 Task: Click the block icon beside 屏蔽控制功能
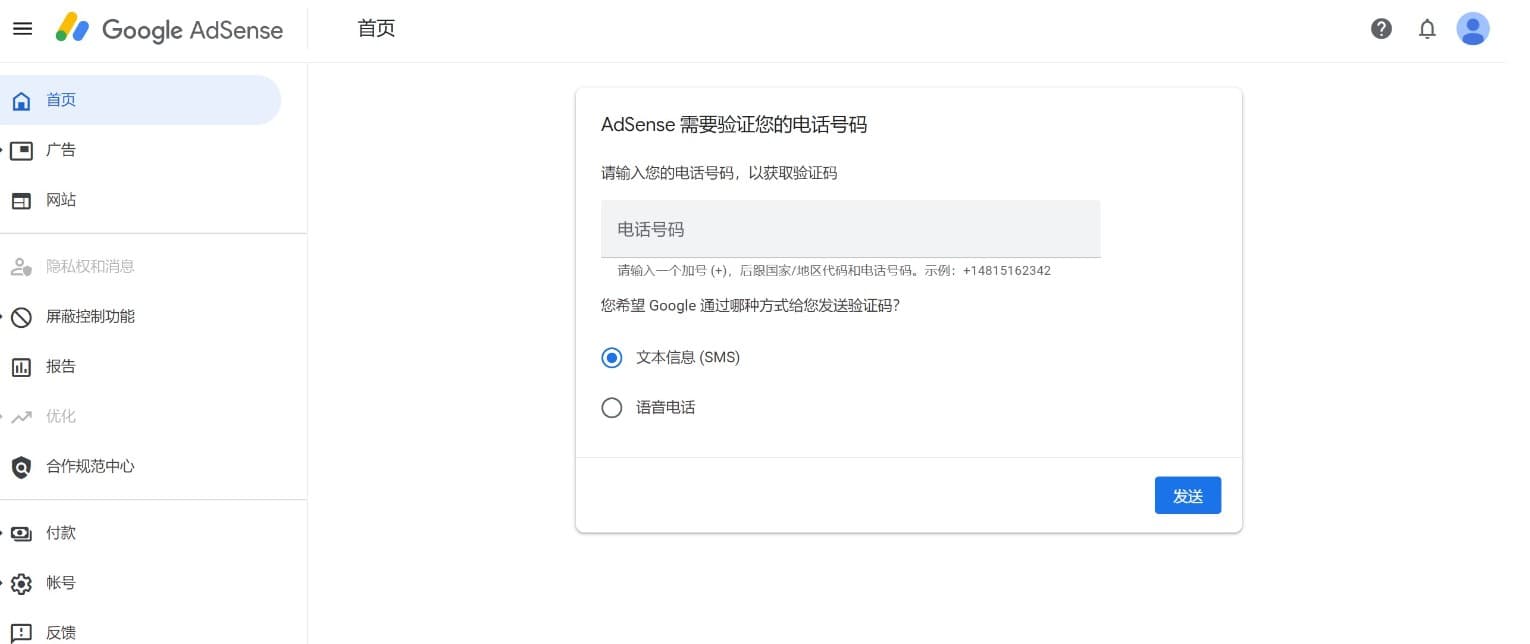(x=21, y=317)
